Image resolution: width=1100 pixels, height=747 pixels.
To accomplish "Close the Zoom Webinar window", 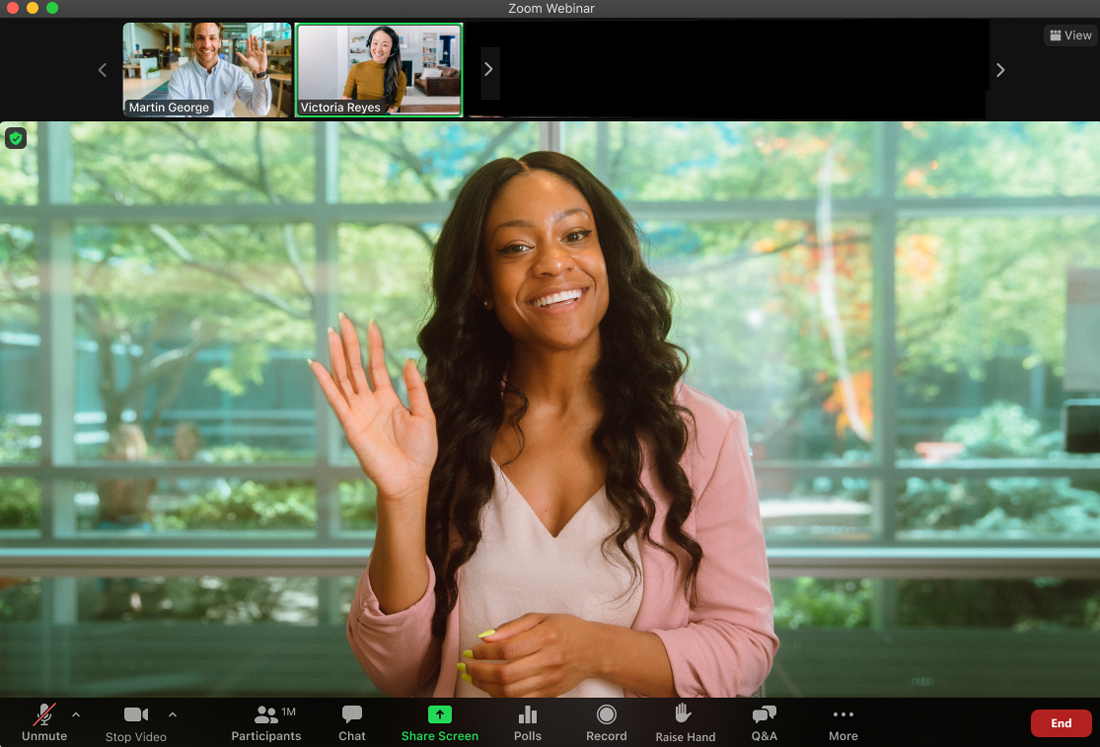I will pyautogui.click(x=12, y=8).
